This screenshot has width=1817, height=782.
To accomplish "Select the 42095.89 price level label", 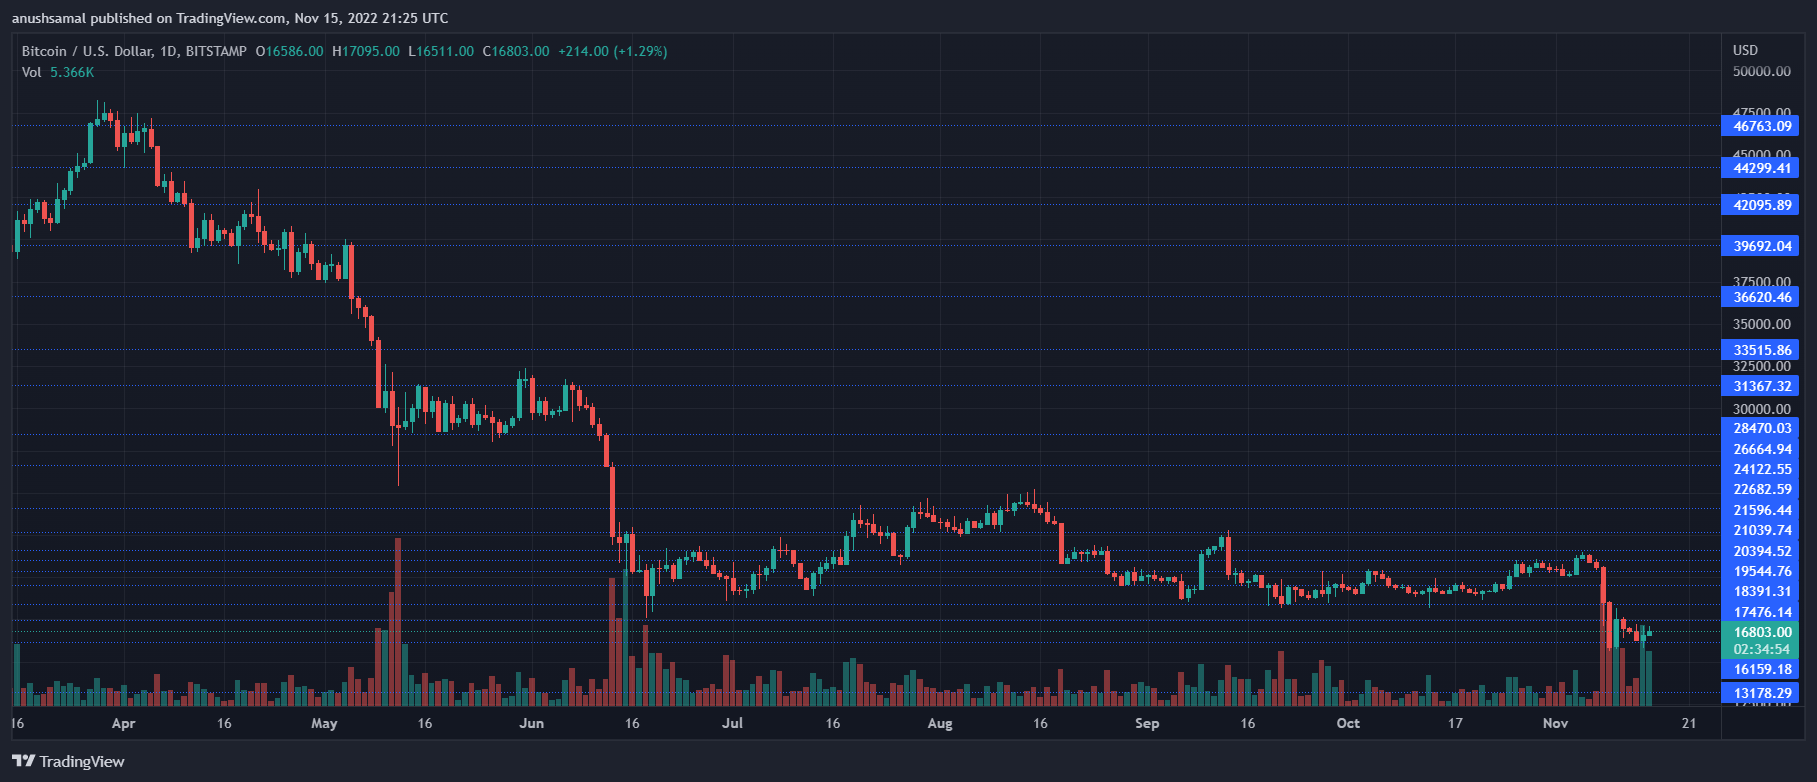I will [1761, 205].
